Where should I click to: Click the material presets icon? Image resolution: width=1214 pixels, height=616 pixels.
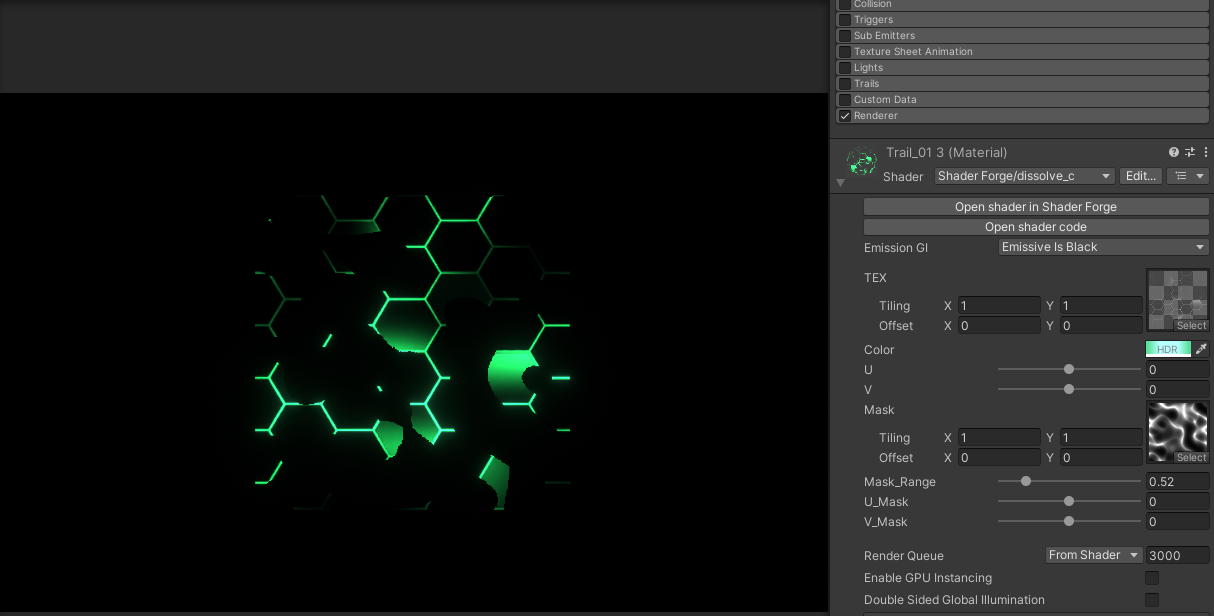coord(1189,152)
